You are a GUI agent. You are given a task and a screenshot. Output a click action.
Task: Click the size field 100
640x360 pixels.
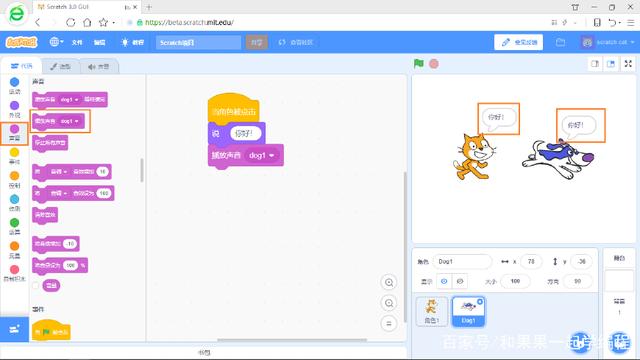pyautogui.click(x=516, y=281)
